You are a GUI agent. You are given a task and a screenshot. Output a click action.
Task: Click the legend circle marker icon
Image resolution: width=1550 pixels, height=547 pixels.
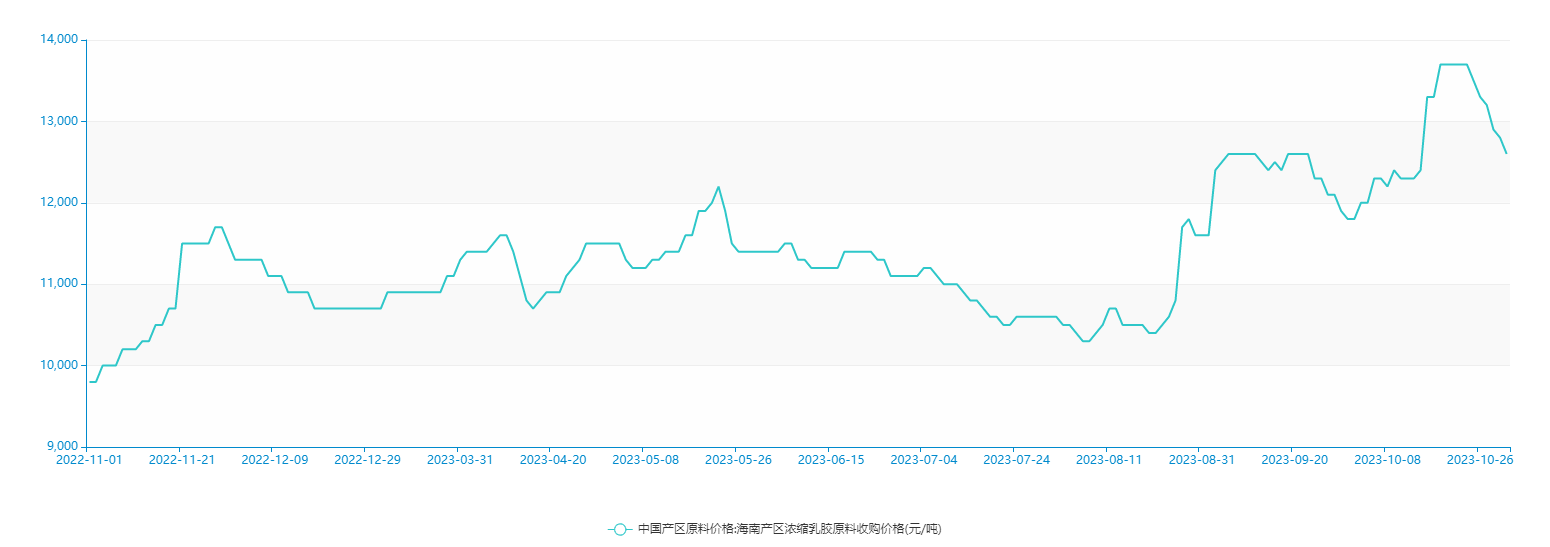point(620,529)
